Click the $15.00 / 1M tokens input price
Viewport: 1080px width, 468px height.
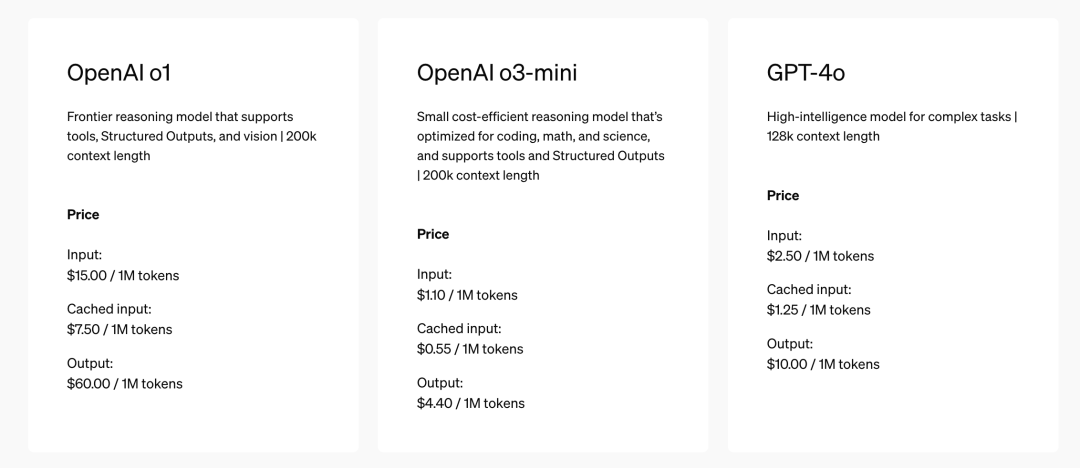pos(123,275)
